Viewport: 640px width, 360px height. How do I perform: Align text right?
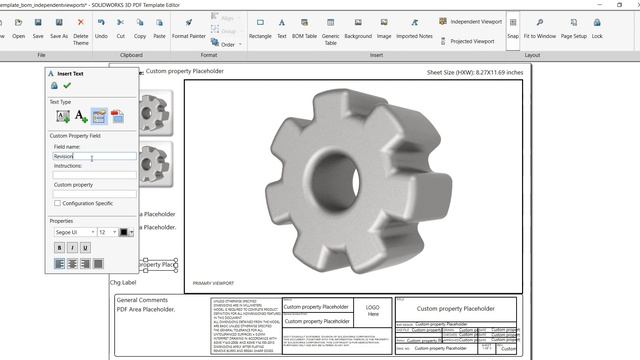pyautogui.click(x=85, y=264)
